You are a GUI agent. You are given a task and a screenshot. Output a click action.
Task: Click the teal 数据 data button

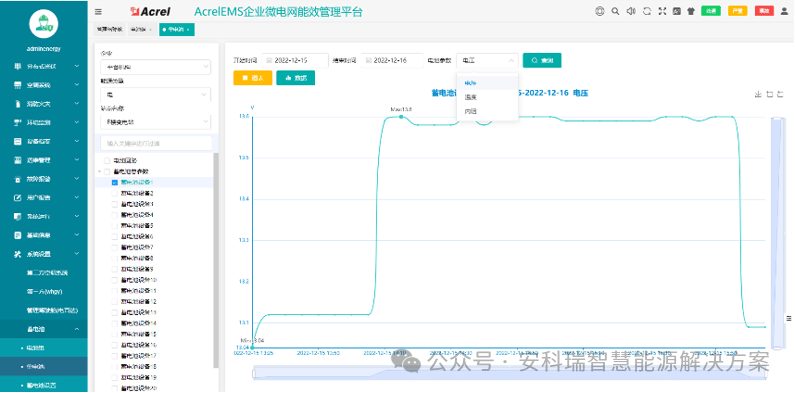(296, 78)
